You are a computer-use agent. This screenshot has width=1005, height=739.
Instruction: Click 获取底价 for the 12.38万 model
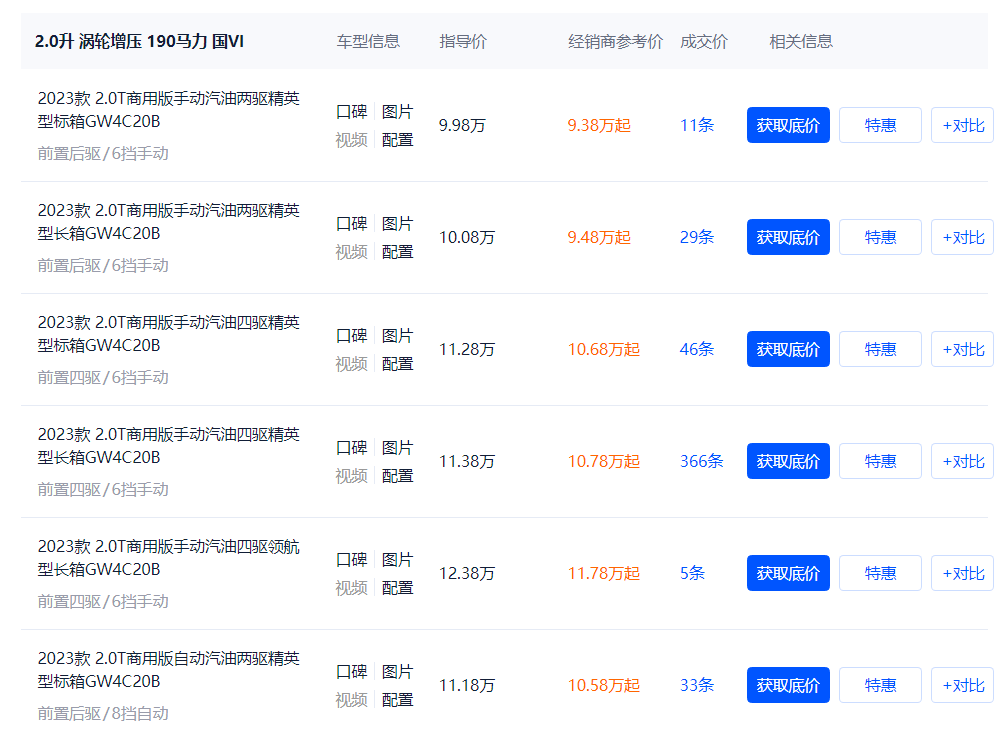point(788,573)
